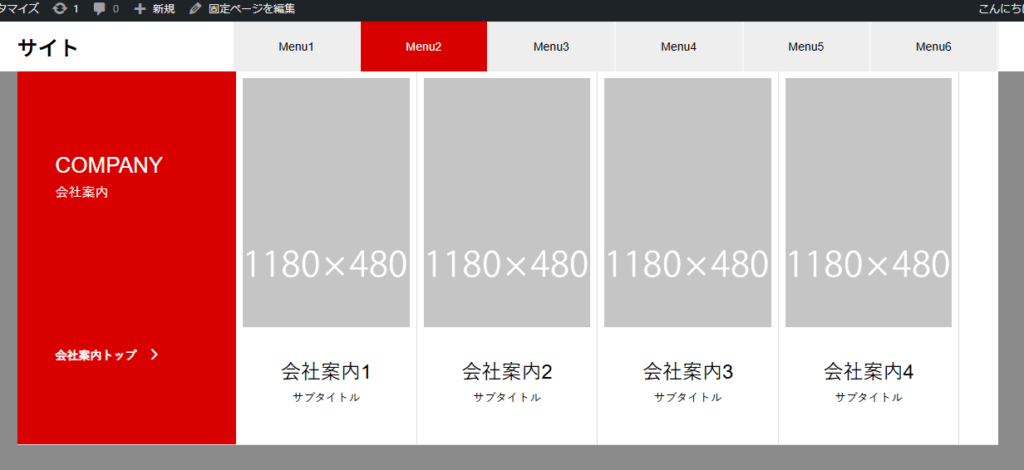Open the image above 会社案内2
The image size is (1024, 470).
(507, 202)
